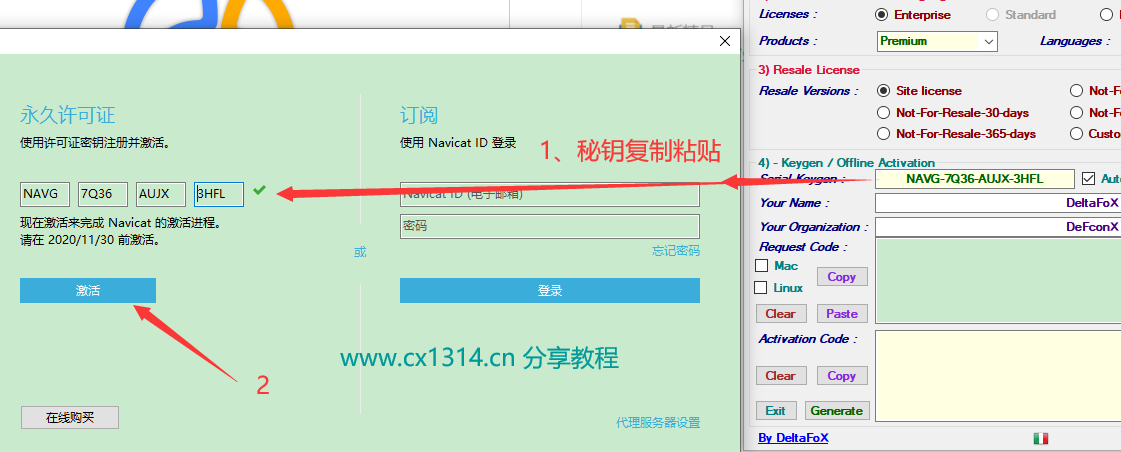Paste into the Request Code

point(841,313)
